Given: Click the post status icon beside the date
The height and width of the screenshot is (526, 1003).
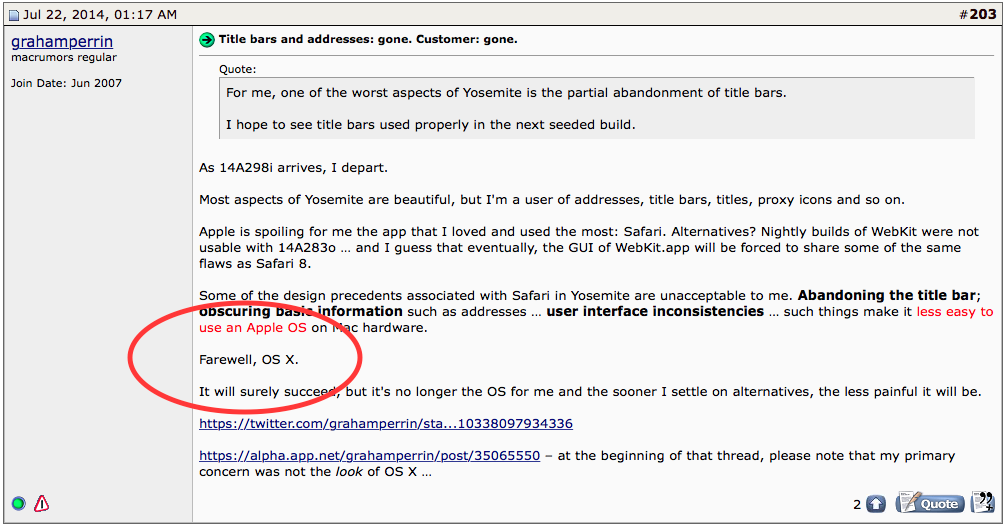Looking at the screenshot, I should pyautogui.click(x=13, y=15).
